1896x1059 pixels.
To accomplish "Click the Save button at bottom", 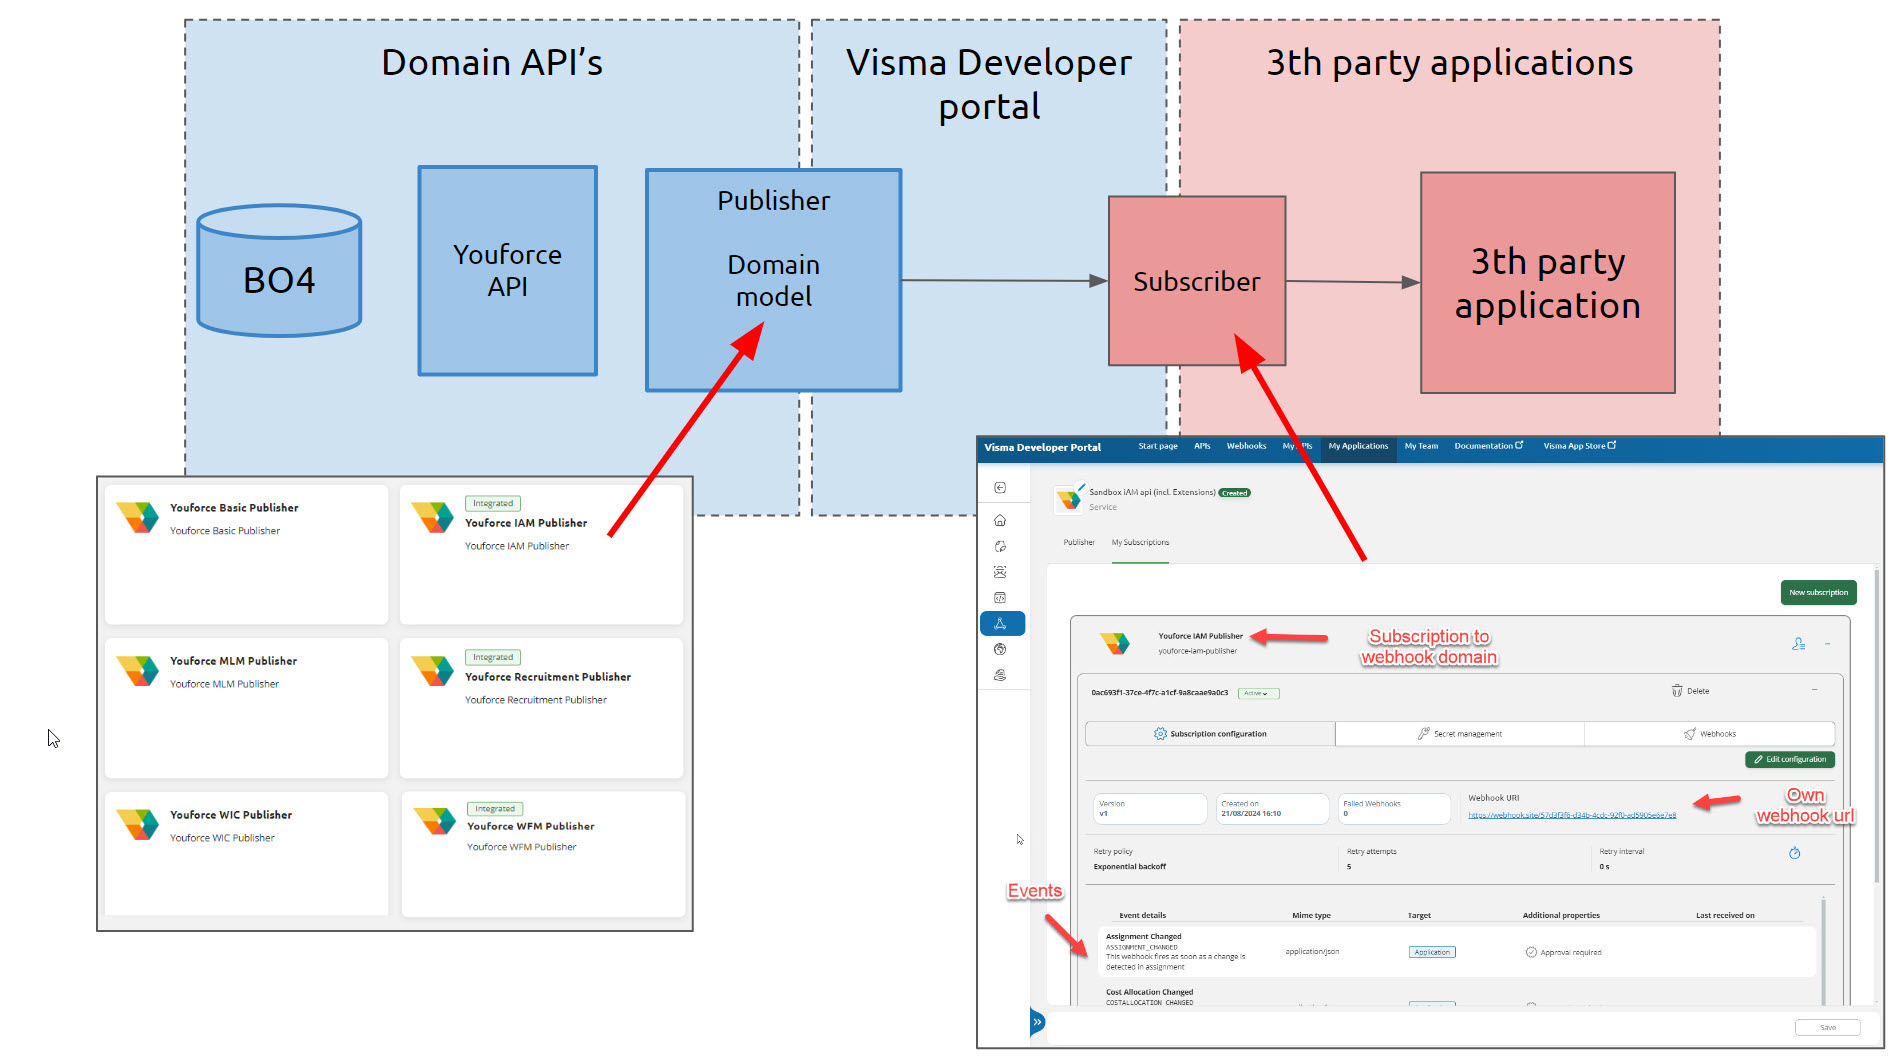I will pos(1827,1028).
